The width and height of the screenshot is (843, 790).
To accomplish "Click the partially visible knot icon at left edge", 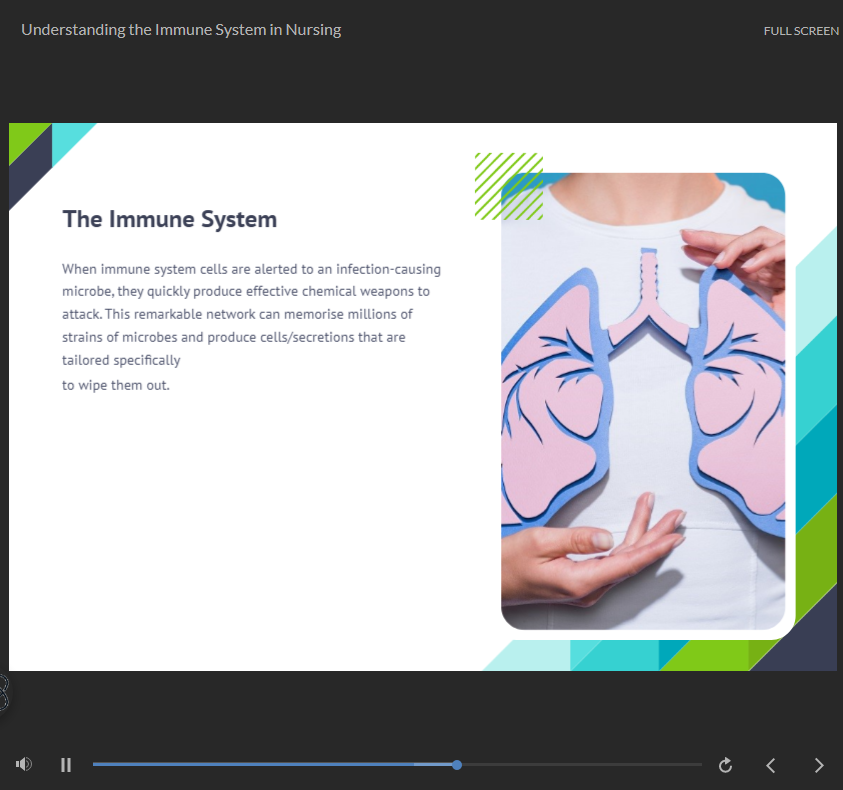I will (4, 693).
